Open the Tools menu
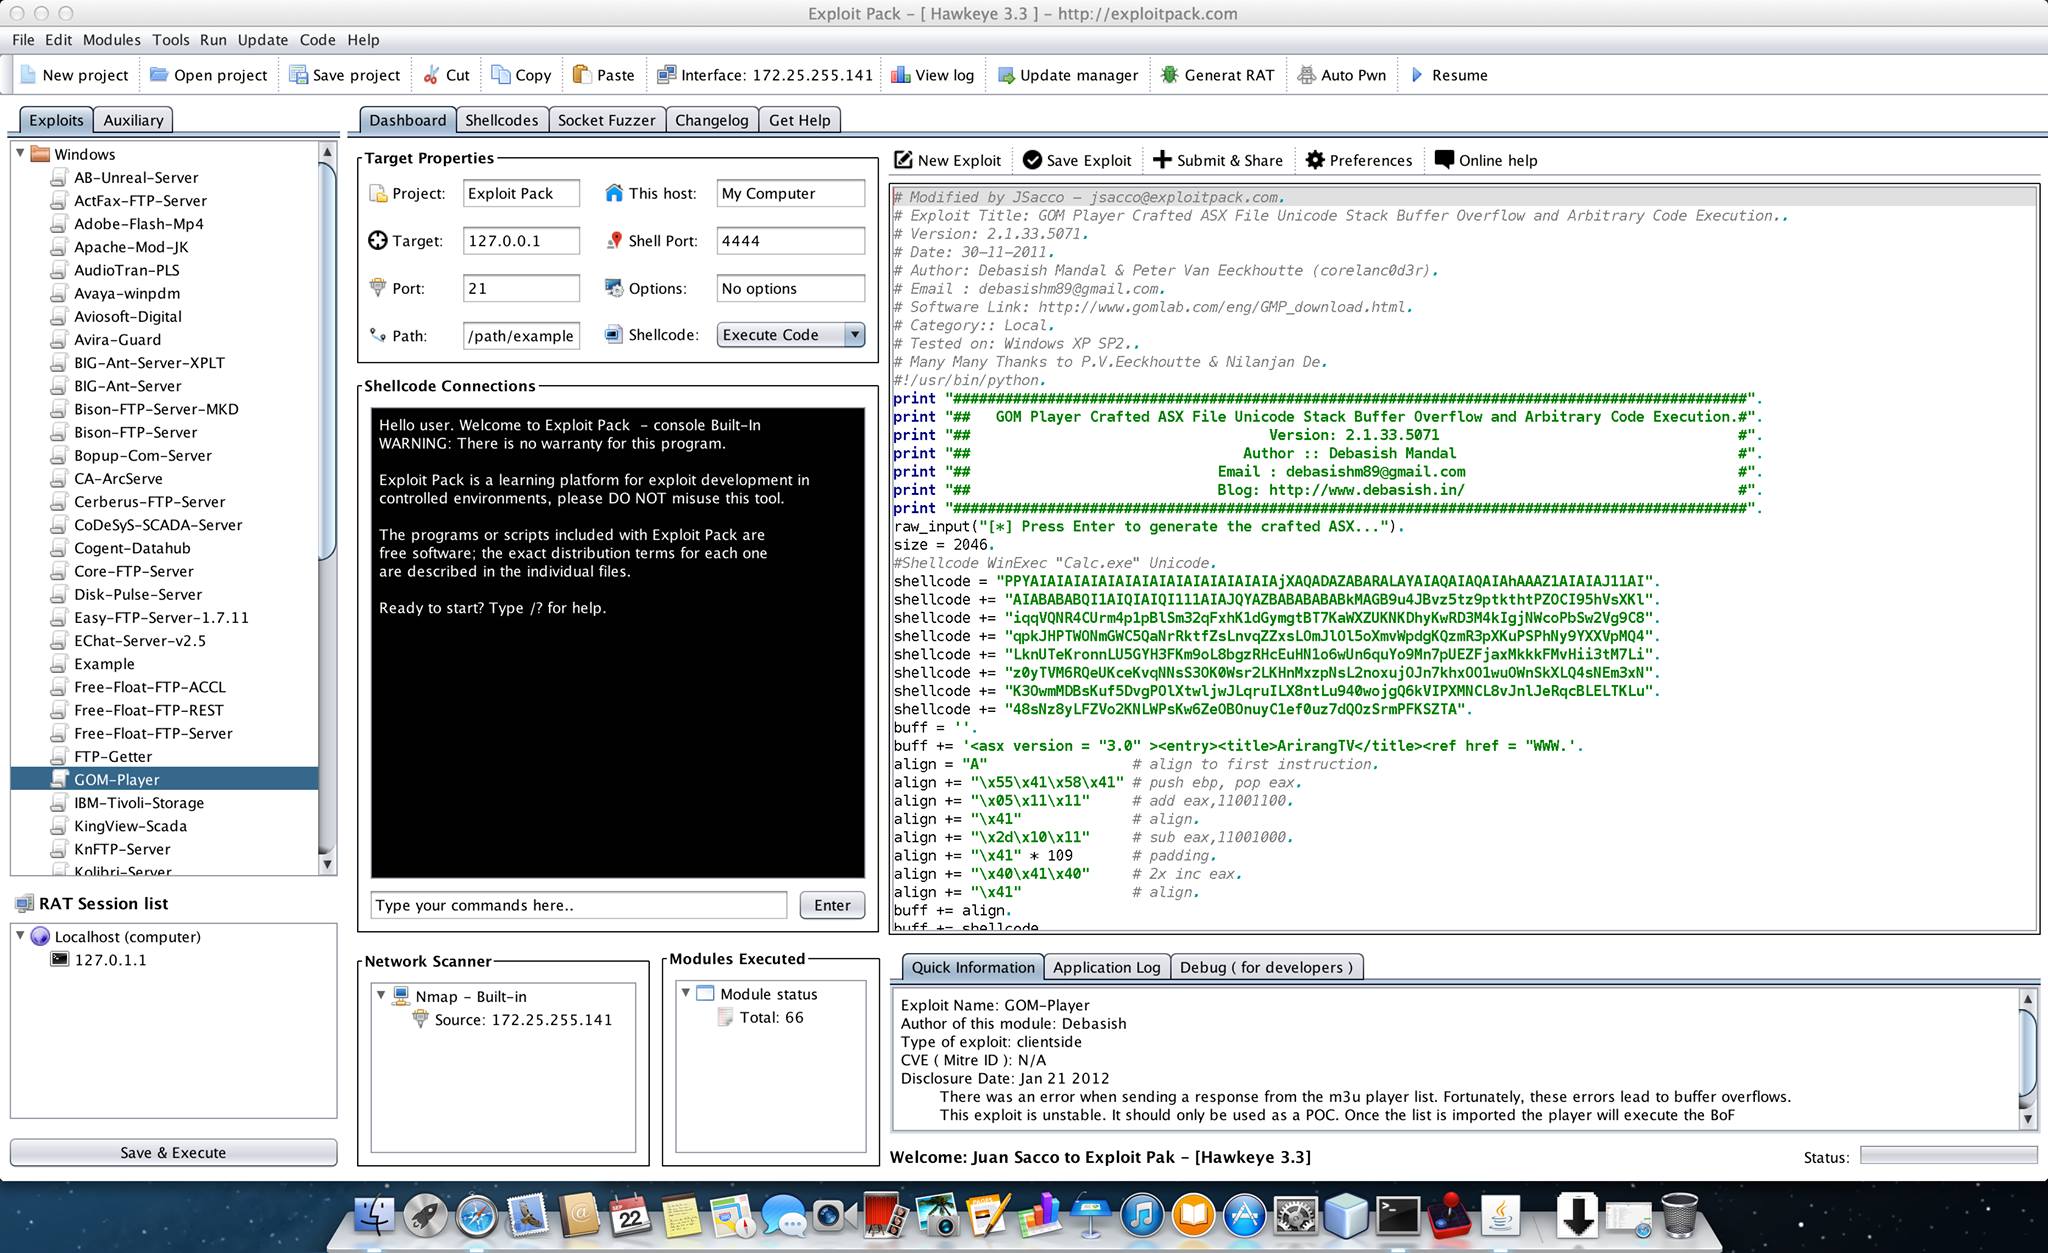Image resolution: width=2048 pixels, height=1253 pixels. click(x=170, y=40)
